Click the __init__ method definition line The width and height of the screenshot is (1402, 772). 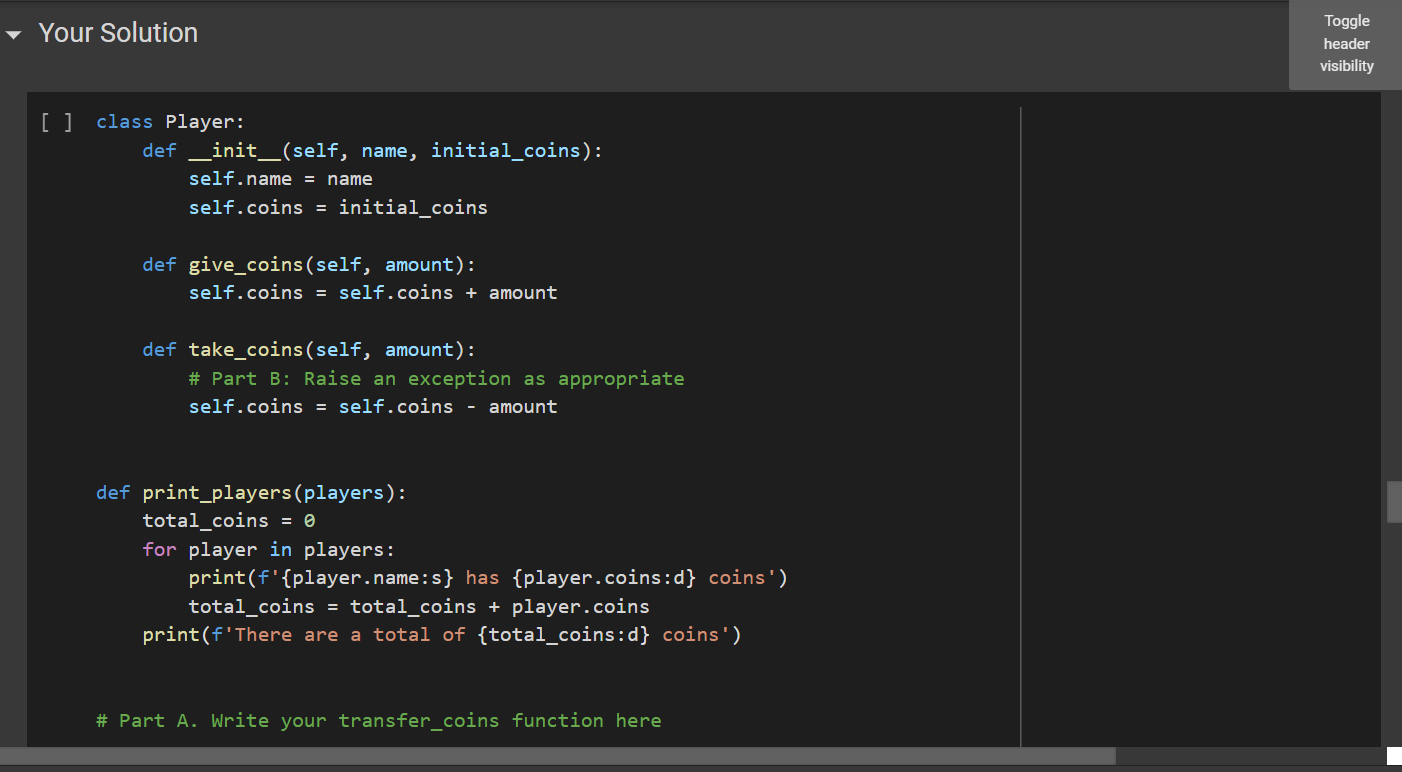click(x=370, y=150)
